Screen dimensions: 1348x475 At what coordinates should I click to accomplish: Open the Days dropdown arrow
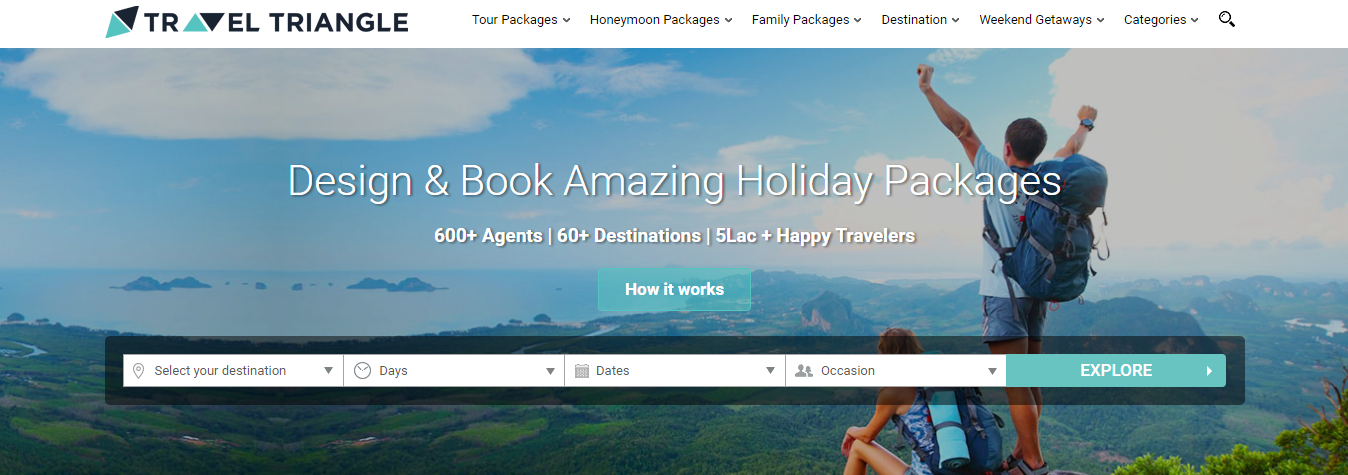click(x=550, y=371)
